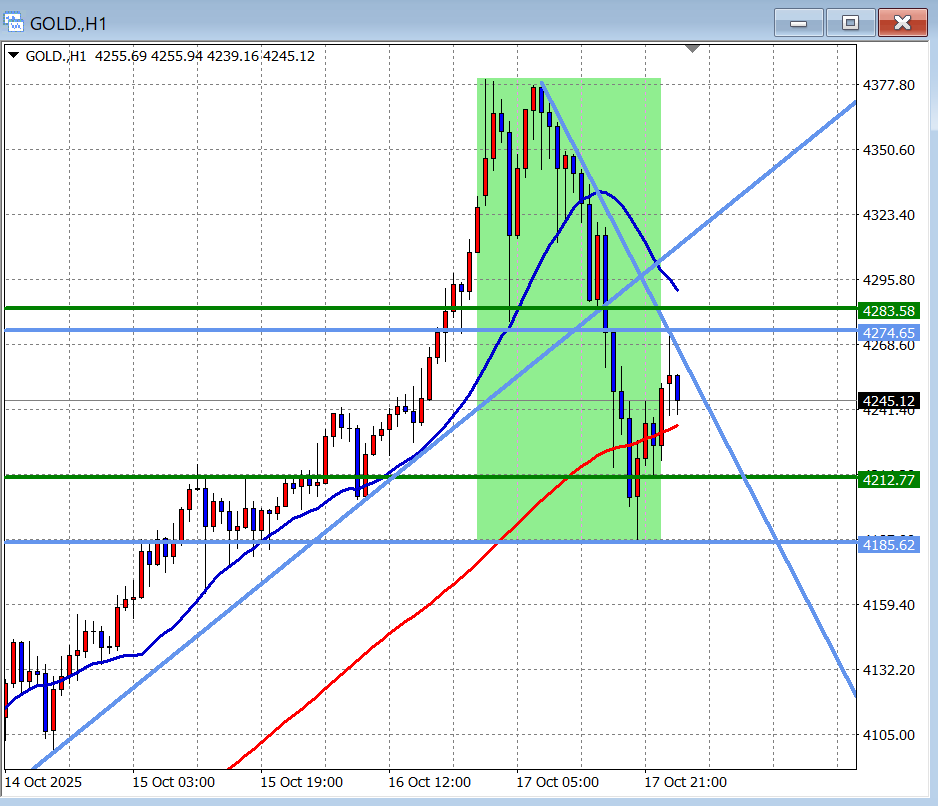938x806 pixels.
Task: Click the current price label 4245.12
Action: (888, 402)
